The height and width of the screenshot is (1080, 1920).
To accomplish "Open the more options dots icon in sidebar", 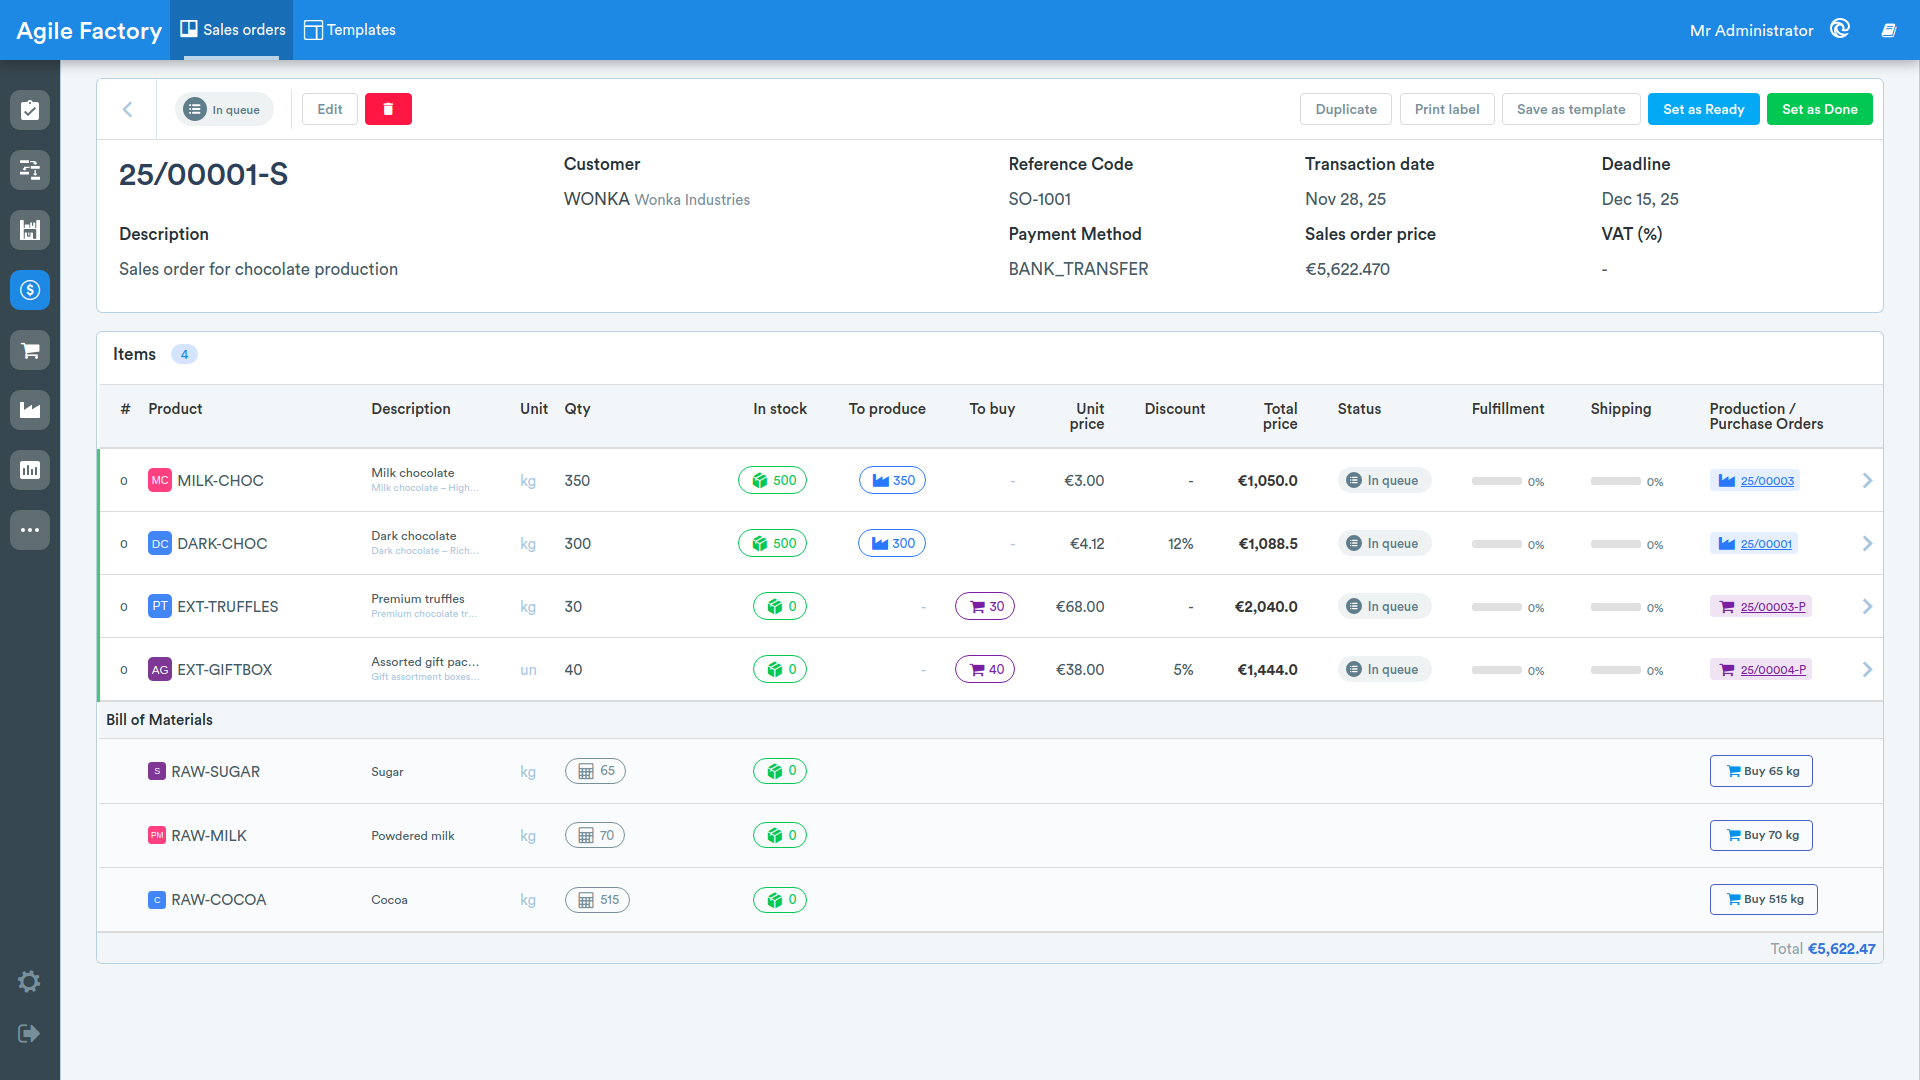I will point(30,530).
